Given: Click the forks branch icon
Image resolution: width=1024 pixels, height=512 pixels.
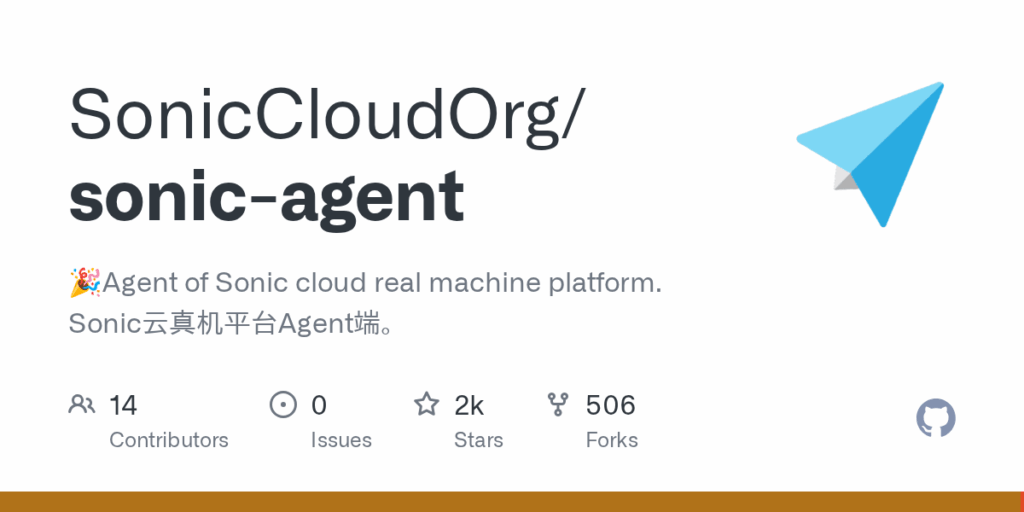Looking at the screenshot, I should point(558,404).
